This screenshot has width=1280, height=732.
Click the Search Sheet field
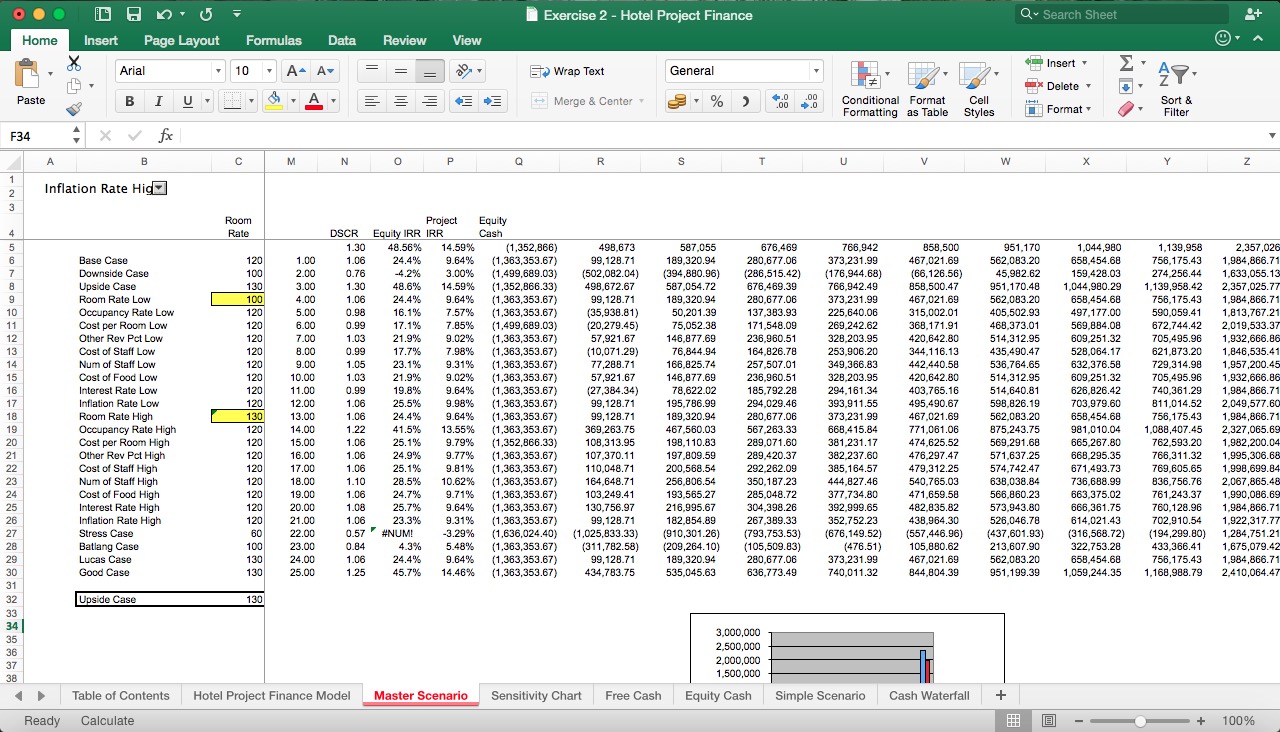pos(1120,14)
